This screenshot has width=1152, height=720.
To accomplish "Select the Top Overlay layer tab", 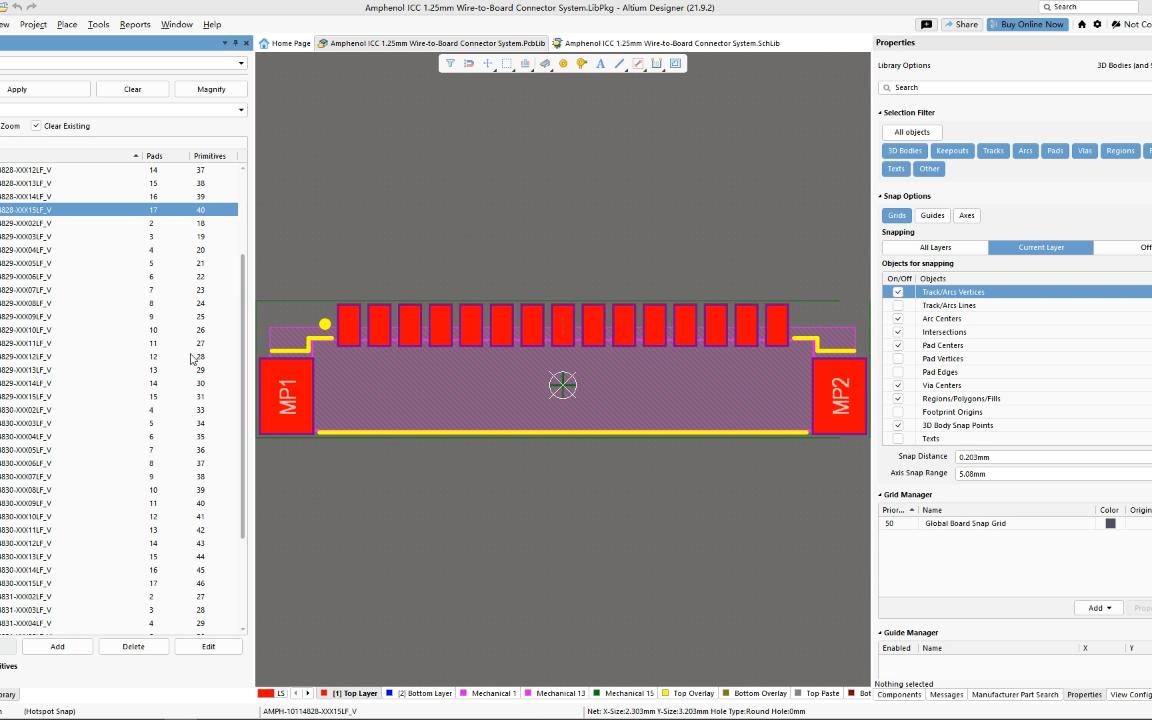I will (x=688, y=694).
